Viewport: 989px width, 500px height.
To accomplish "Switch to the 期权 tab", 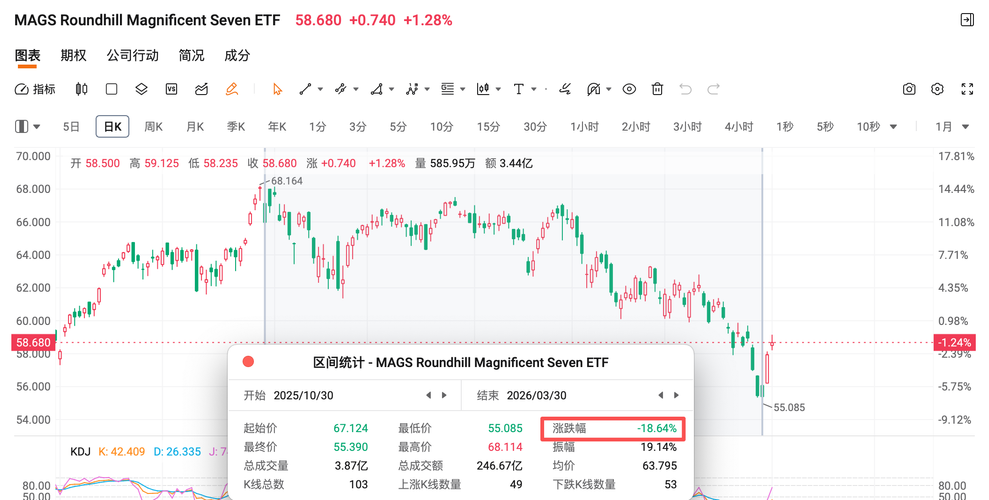I will coord(73,55).
